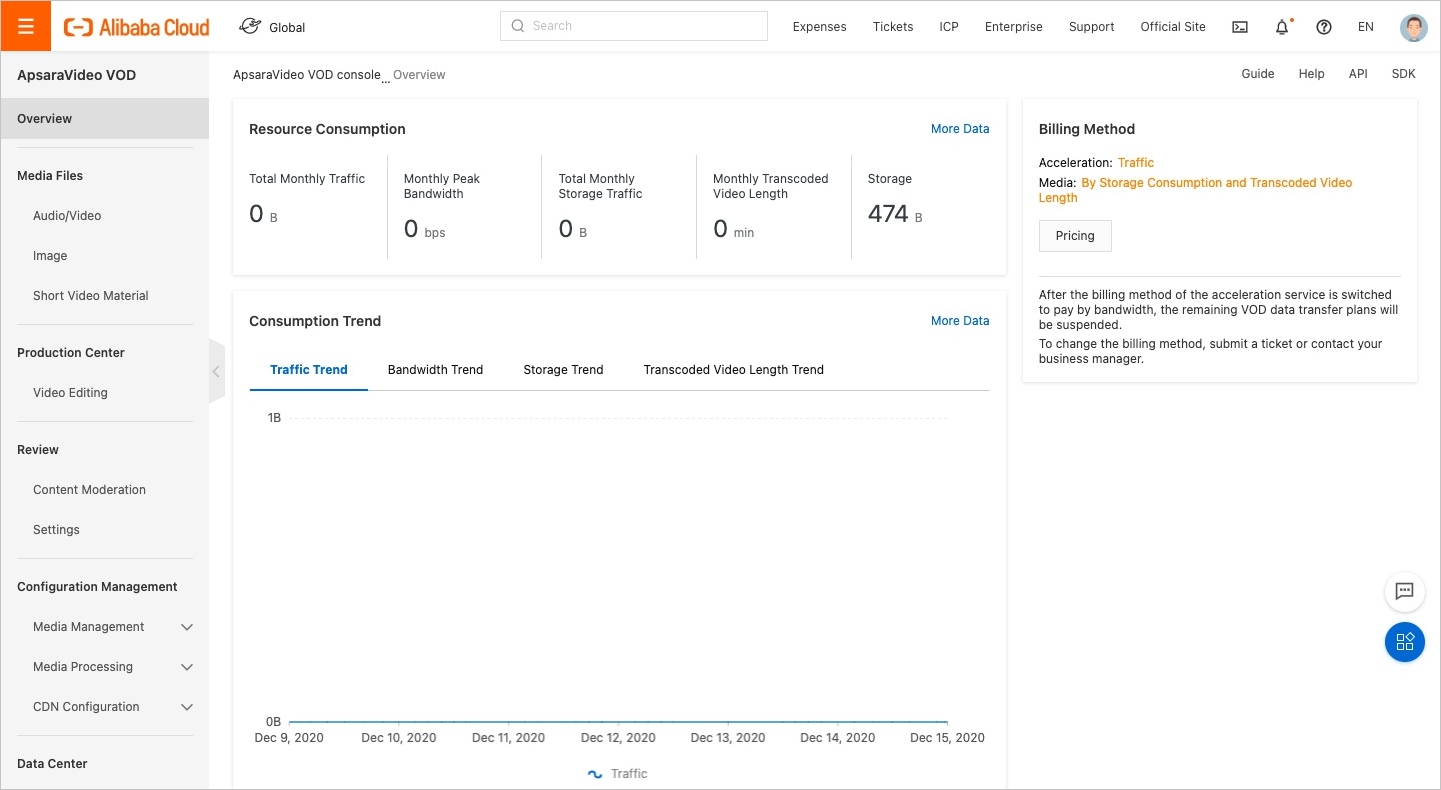Toggle the Traffic series in chart legend
The image size is (1441, 790).
click(x=618, y=773)
